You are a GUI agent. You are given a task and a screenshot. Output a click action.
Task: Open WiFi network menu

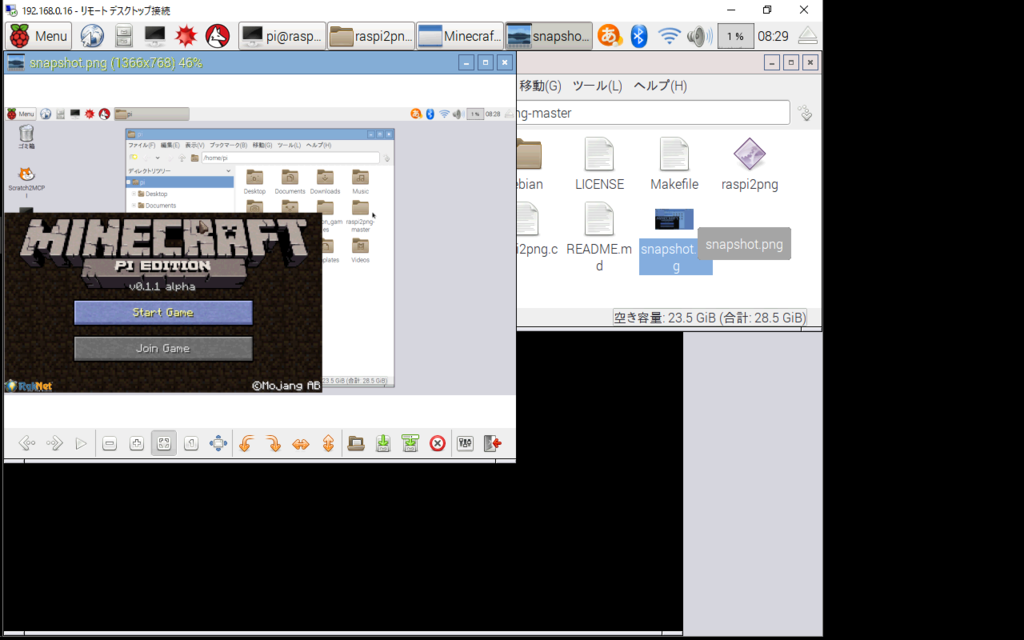point(669,36)
